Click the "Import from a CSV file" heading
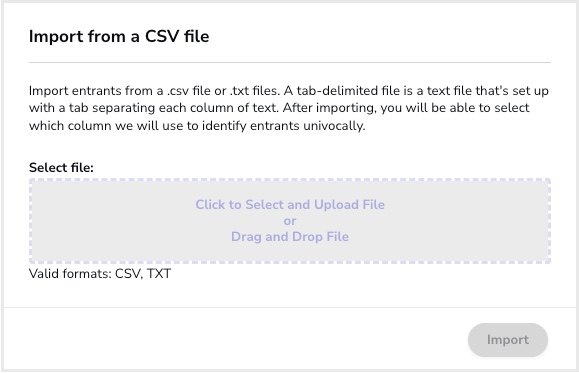The image size is (579, 373). pos(119,36)
